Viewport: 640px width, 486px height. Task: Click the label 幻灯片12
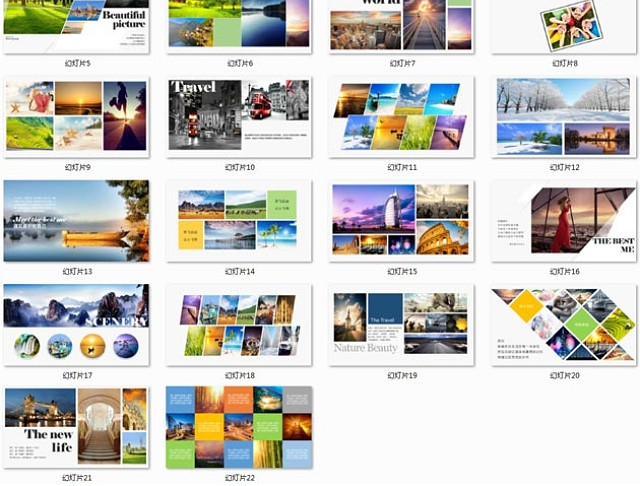(565, 167)
